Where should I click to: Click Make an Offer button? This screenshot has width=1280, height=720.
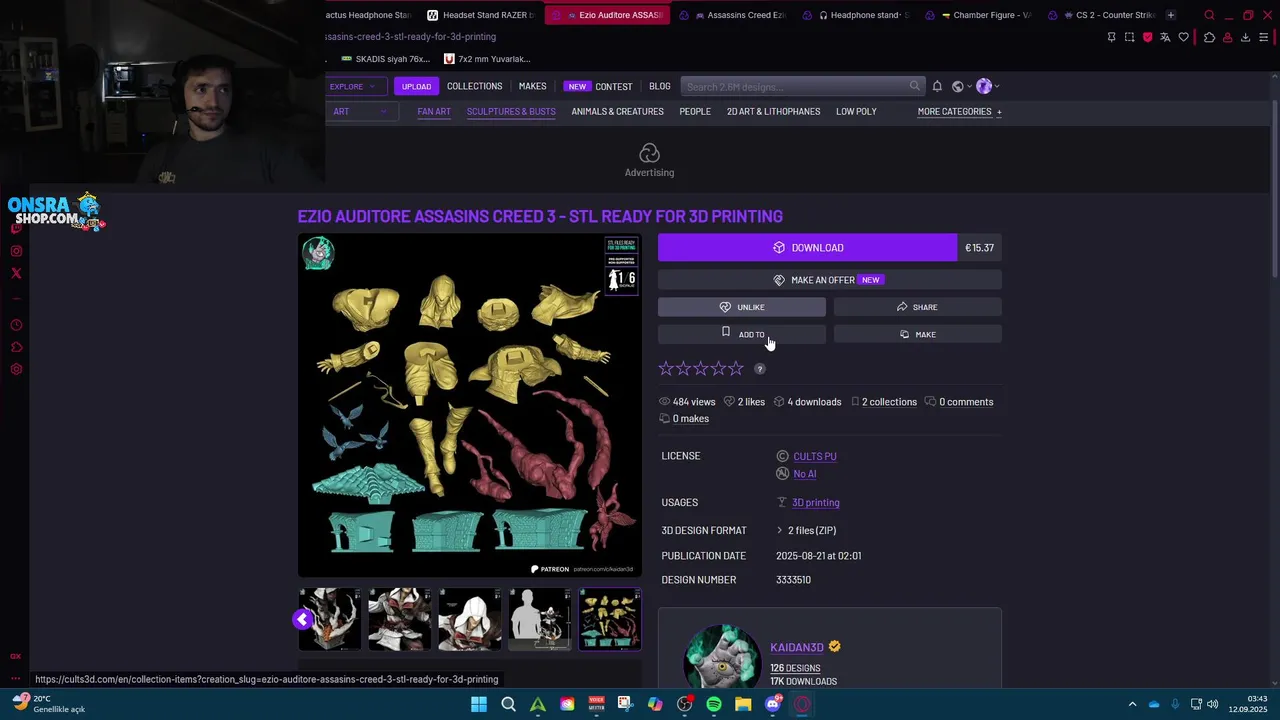830,280
